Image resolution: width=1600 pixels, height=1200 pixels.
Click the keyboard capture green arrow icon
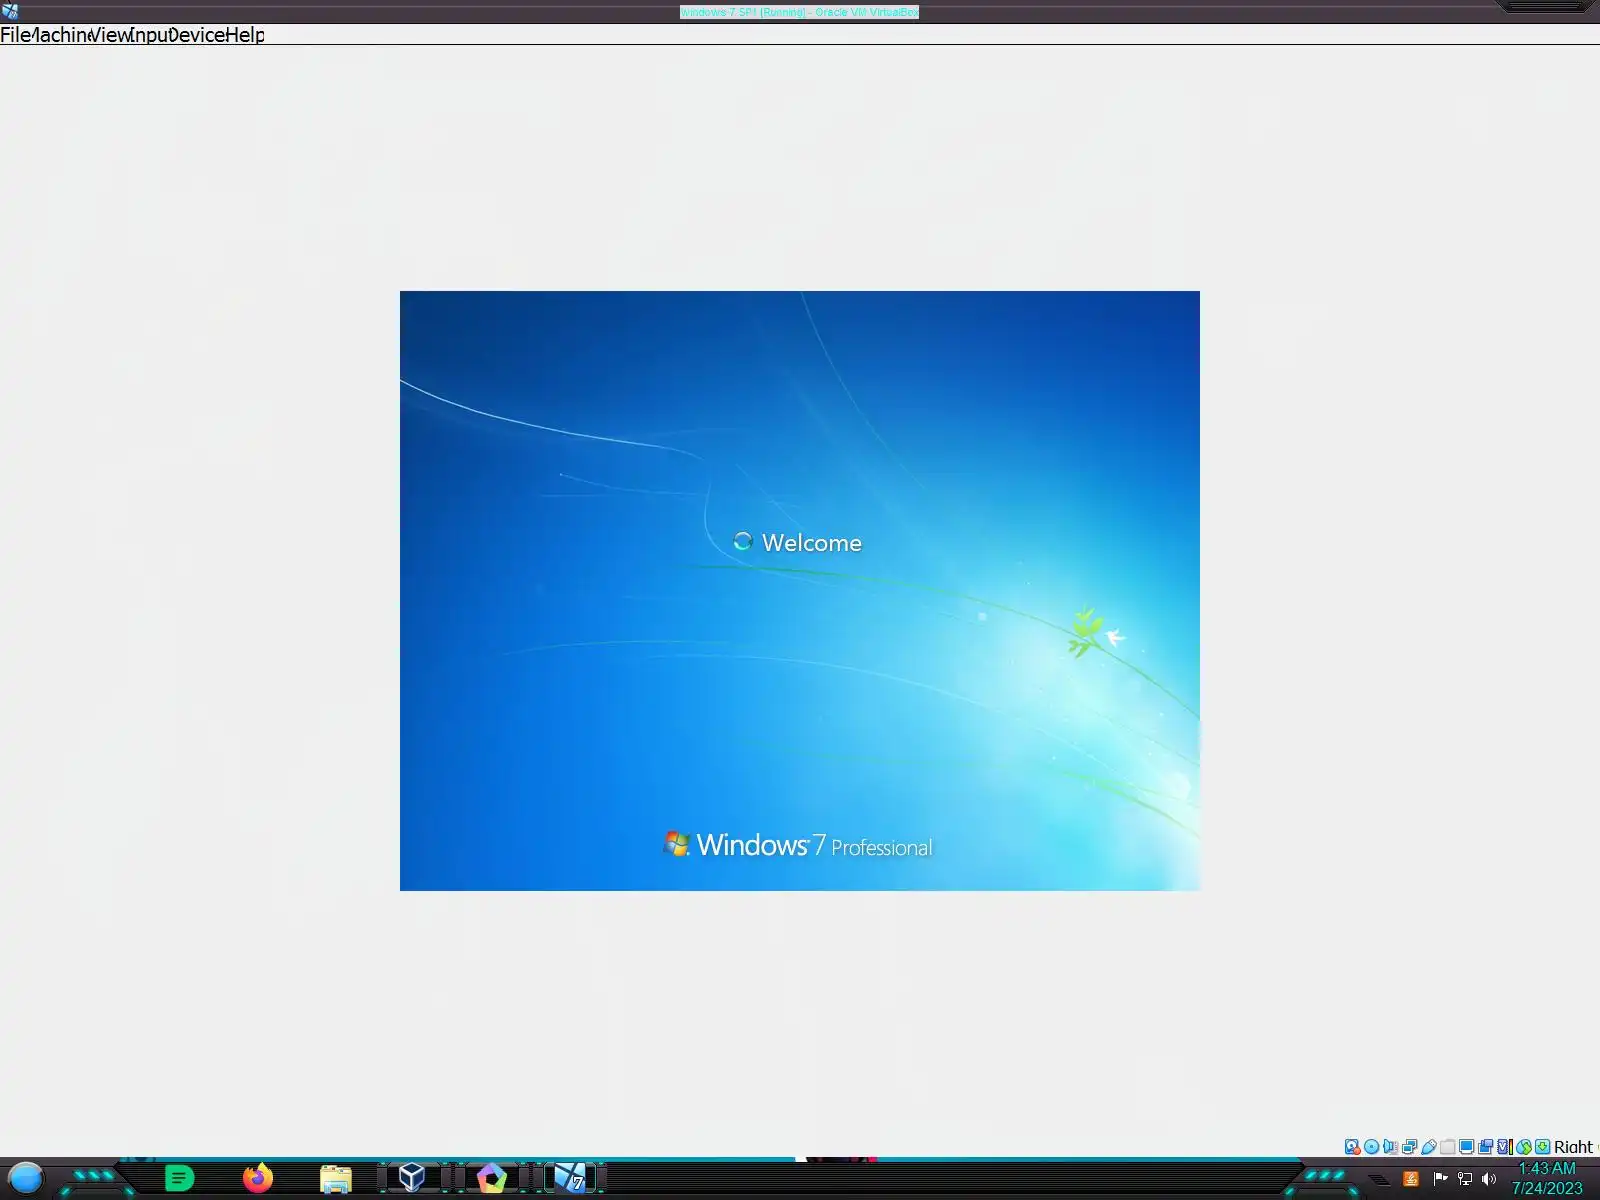coord(1542,1147)
